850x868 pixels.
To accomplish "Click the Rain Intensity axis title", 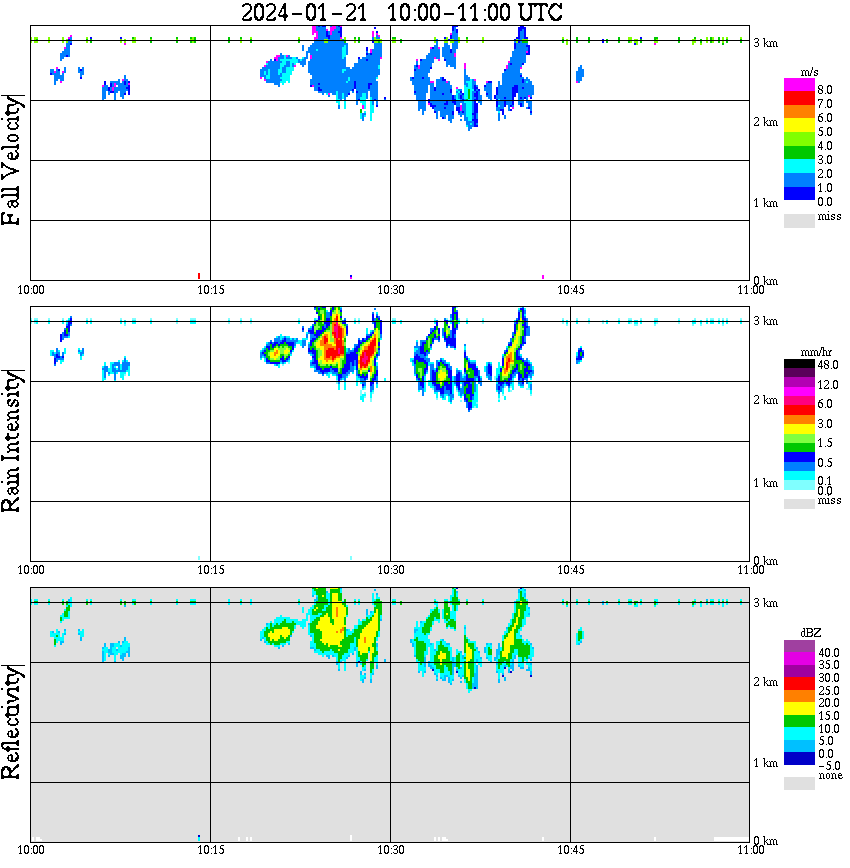I will 12,441.
